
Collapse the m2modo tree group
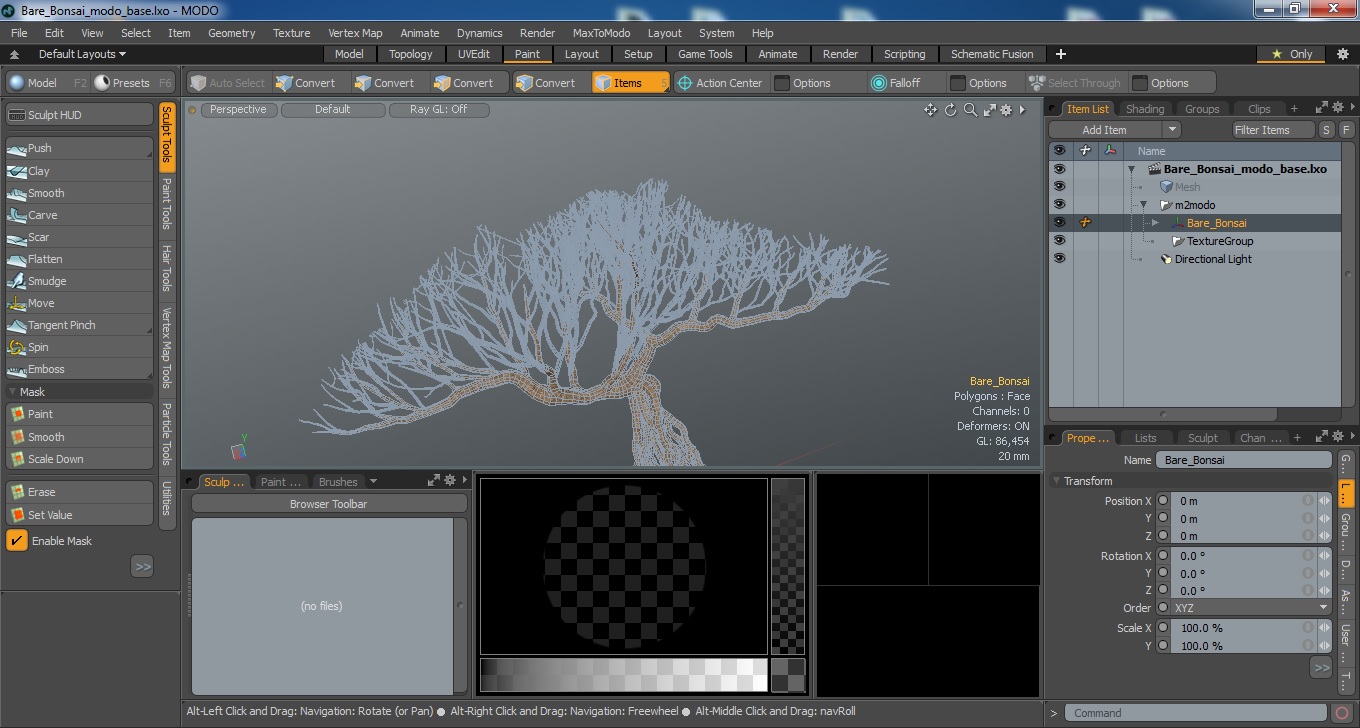pyautogui.click(x=1143, y=205)
